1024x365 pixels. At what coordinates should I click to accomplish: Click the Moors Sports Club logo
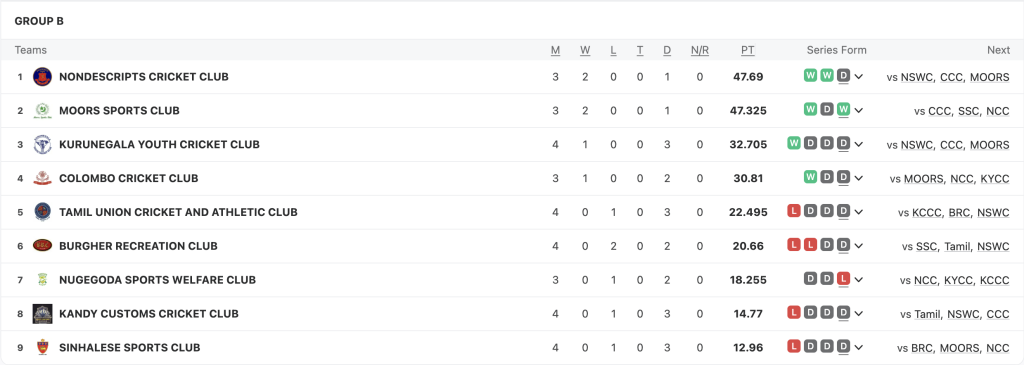tap(42, 111)
